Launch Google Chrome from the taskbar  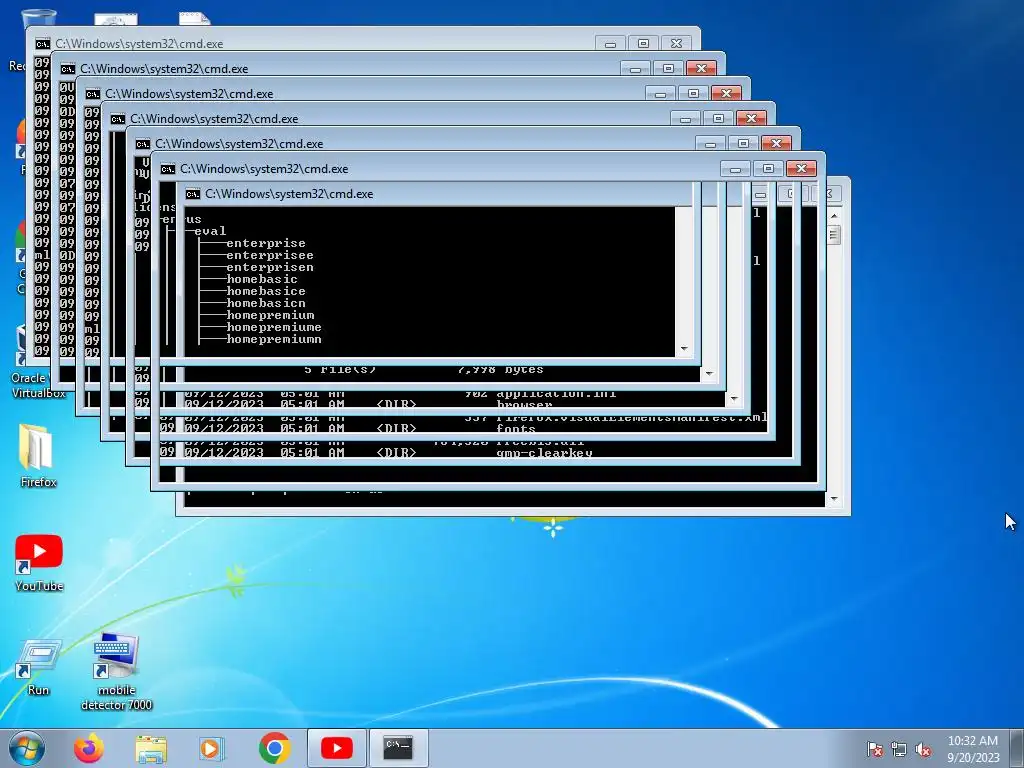coord(275,748)
